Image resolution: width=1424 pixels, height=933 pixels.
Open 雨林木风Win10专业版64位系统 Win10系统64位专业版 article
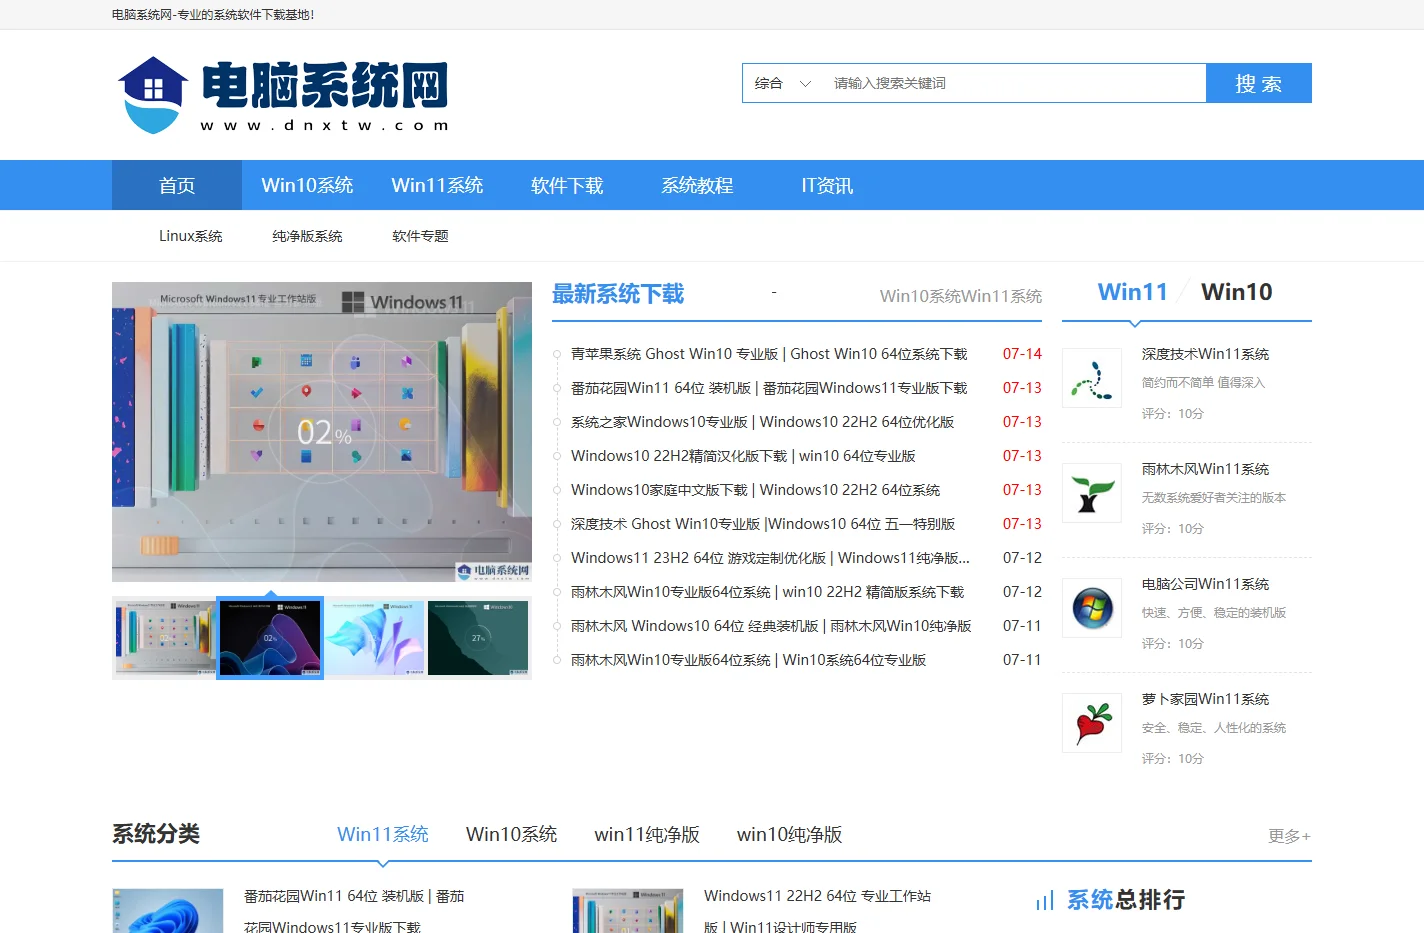click(748, 660)
